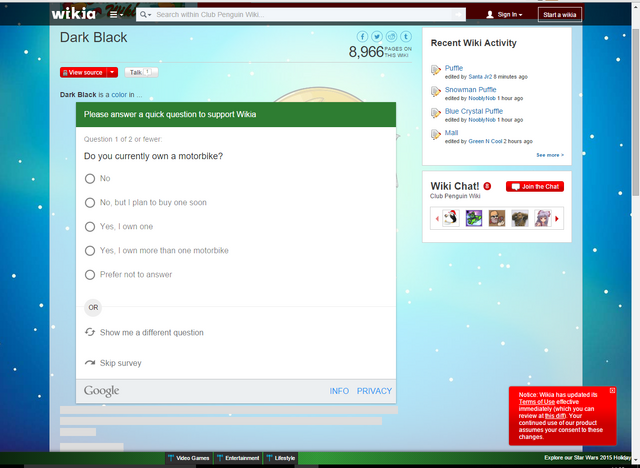
Task: Click the edit icon next to Mall
Action: (436, 135)
